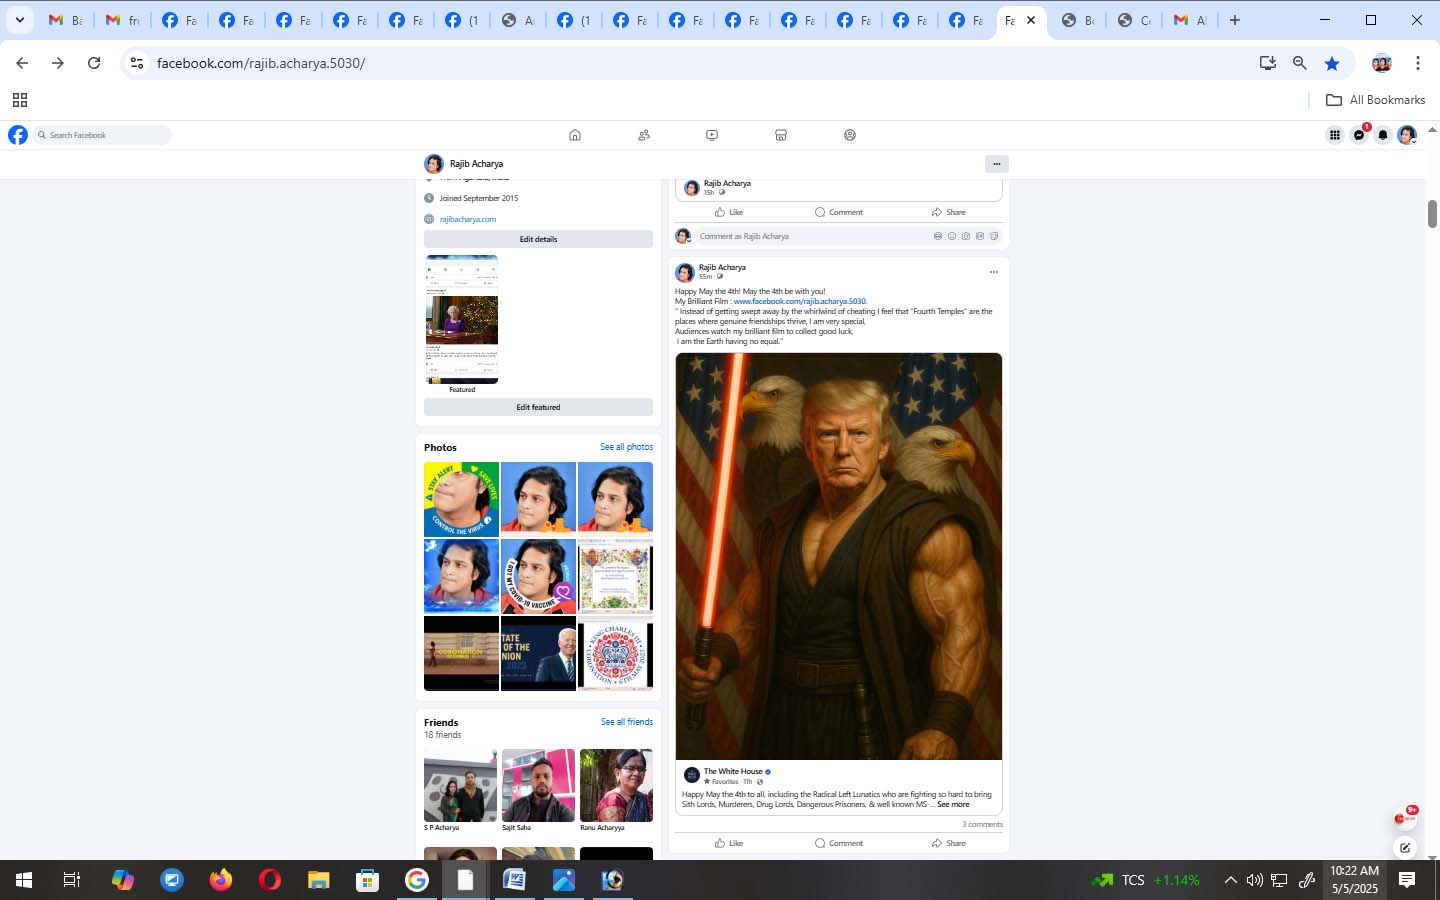Switch to the first Gmail tab
The image size is (1440, 900).
[x=65, y=20]
